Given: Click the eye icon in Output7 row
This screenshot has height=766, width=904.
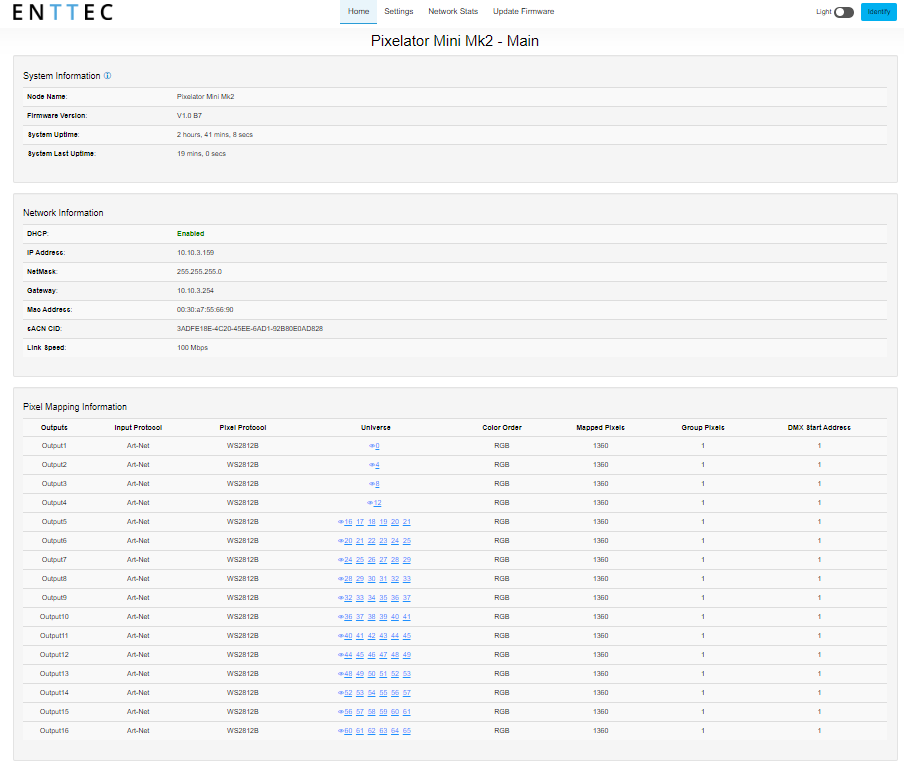Looking at the screenshot, I should point(341,560).
